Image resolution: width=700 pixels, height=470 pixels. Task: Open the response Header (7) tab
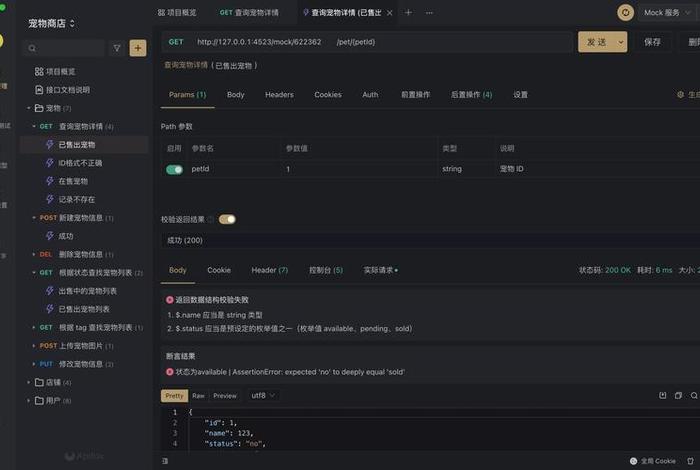270,270
